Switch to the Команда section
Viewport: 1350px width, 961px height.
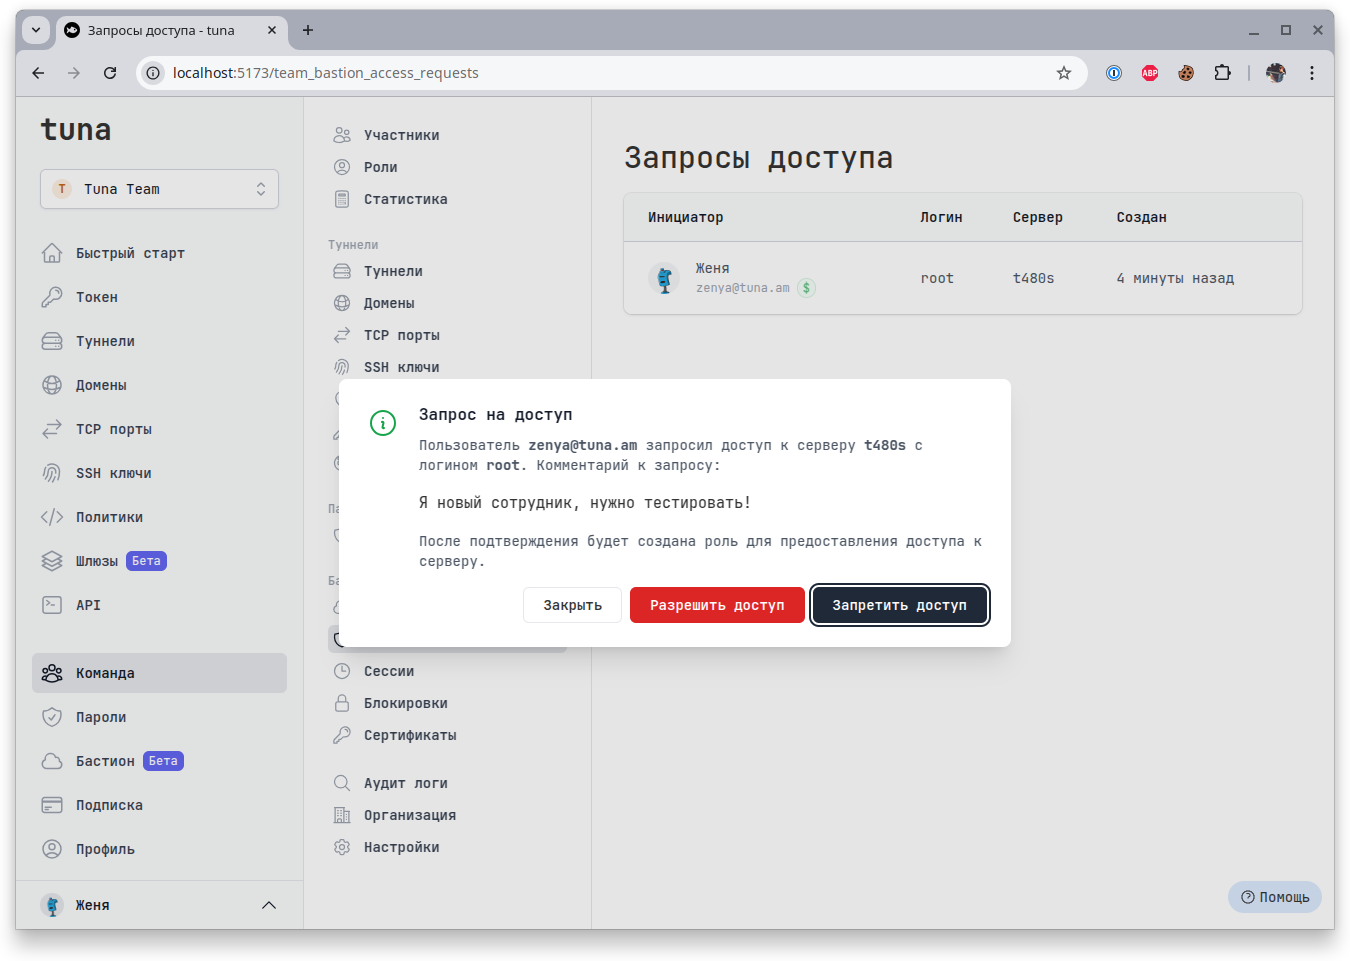(106, 672)
